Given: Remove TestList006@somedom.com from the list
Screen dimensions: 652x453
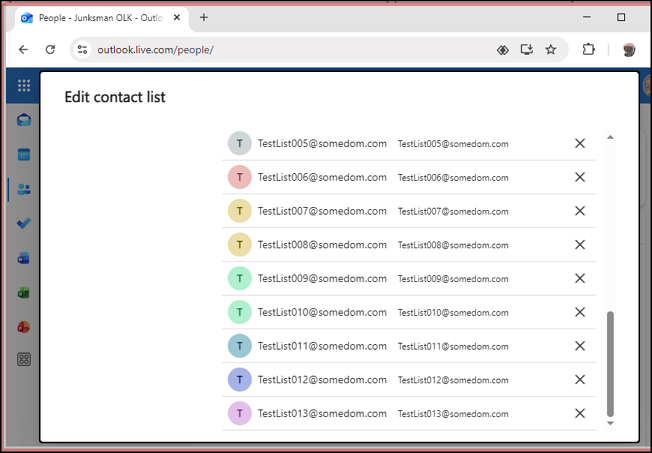Looking at the screenshot, I should pos(580,177).
